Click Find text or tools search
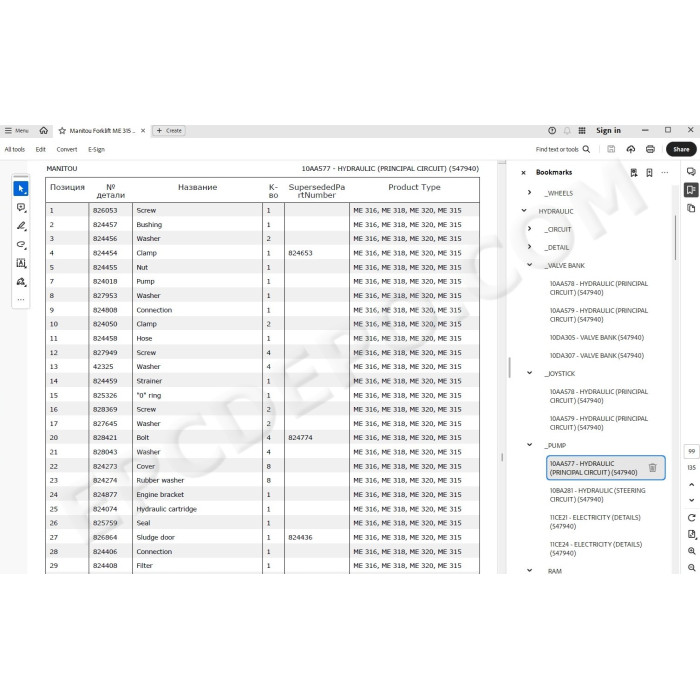Viewport: 700px width, 700px height. click(x=562, y=150)
